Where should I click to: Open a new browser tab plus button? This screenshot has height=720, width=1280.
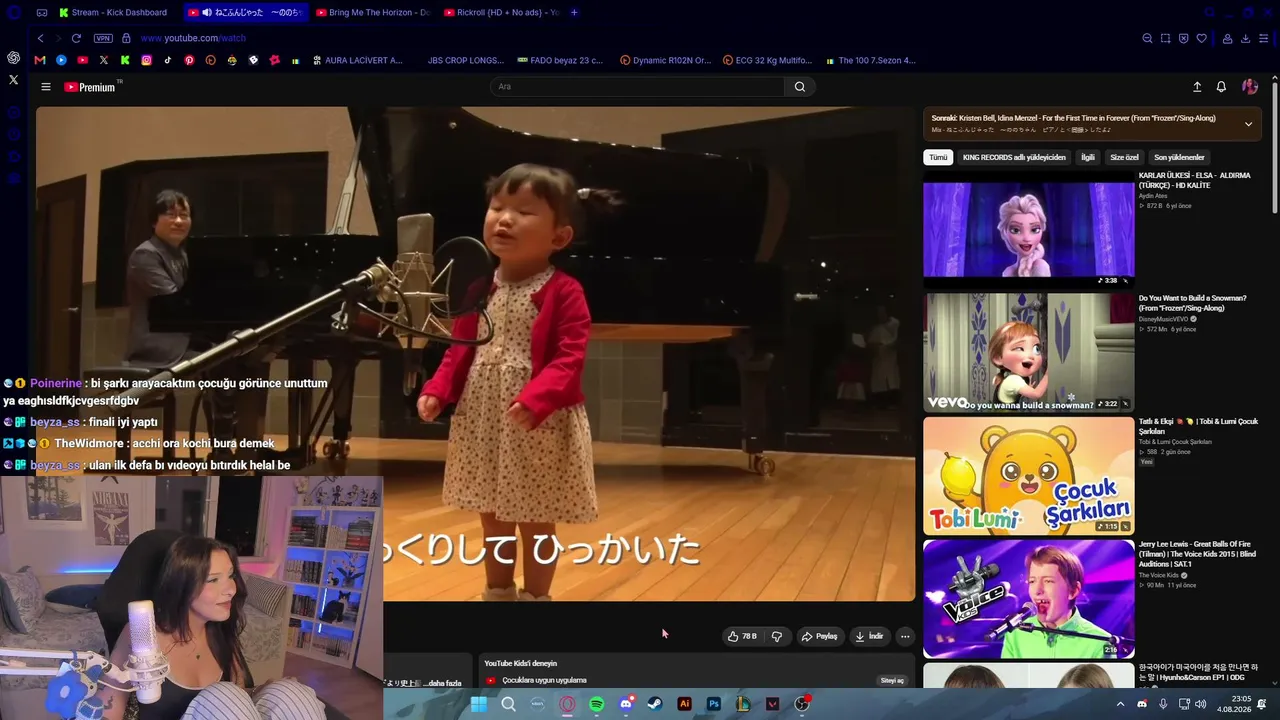coord(574,12)
